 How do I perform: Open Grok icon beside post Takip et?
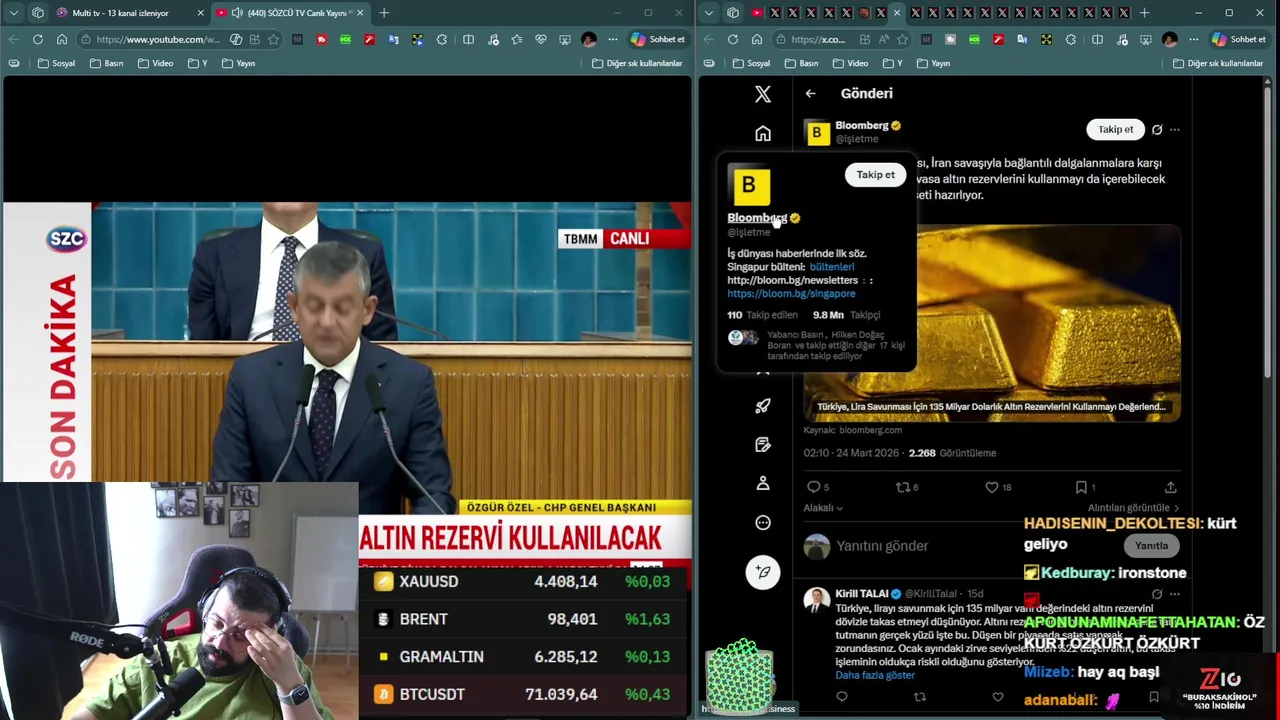tap(1157, 130)
